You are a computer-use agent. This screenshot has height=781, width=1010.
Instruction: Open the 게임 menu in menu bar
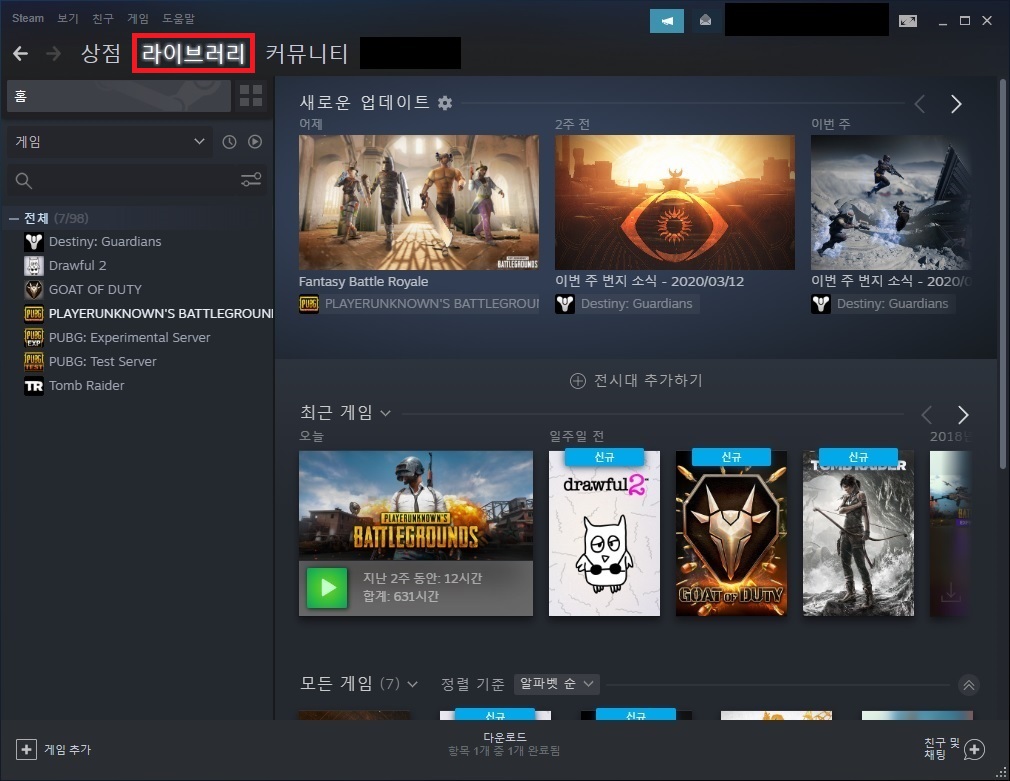coord(138,18)
